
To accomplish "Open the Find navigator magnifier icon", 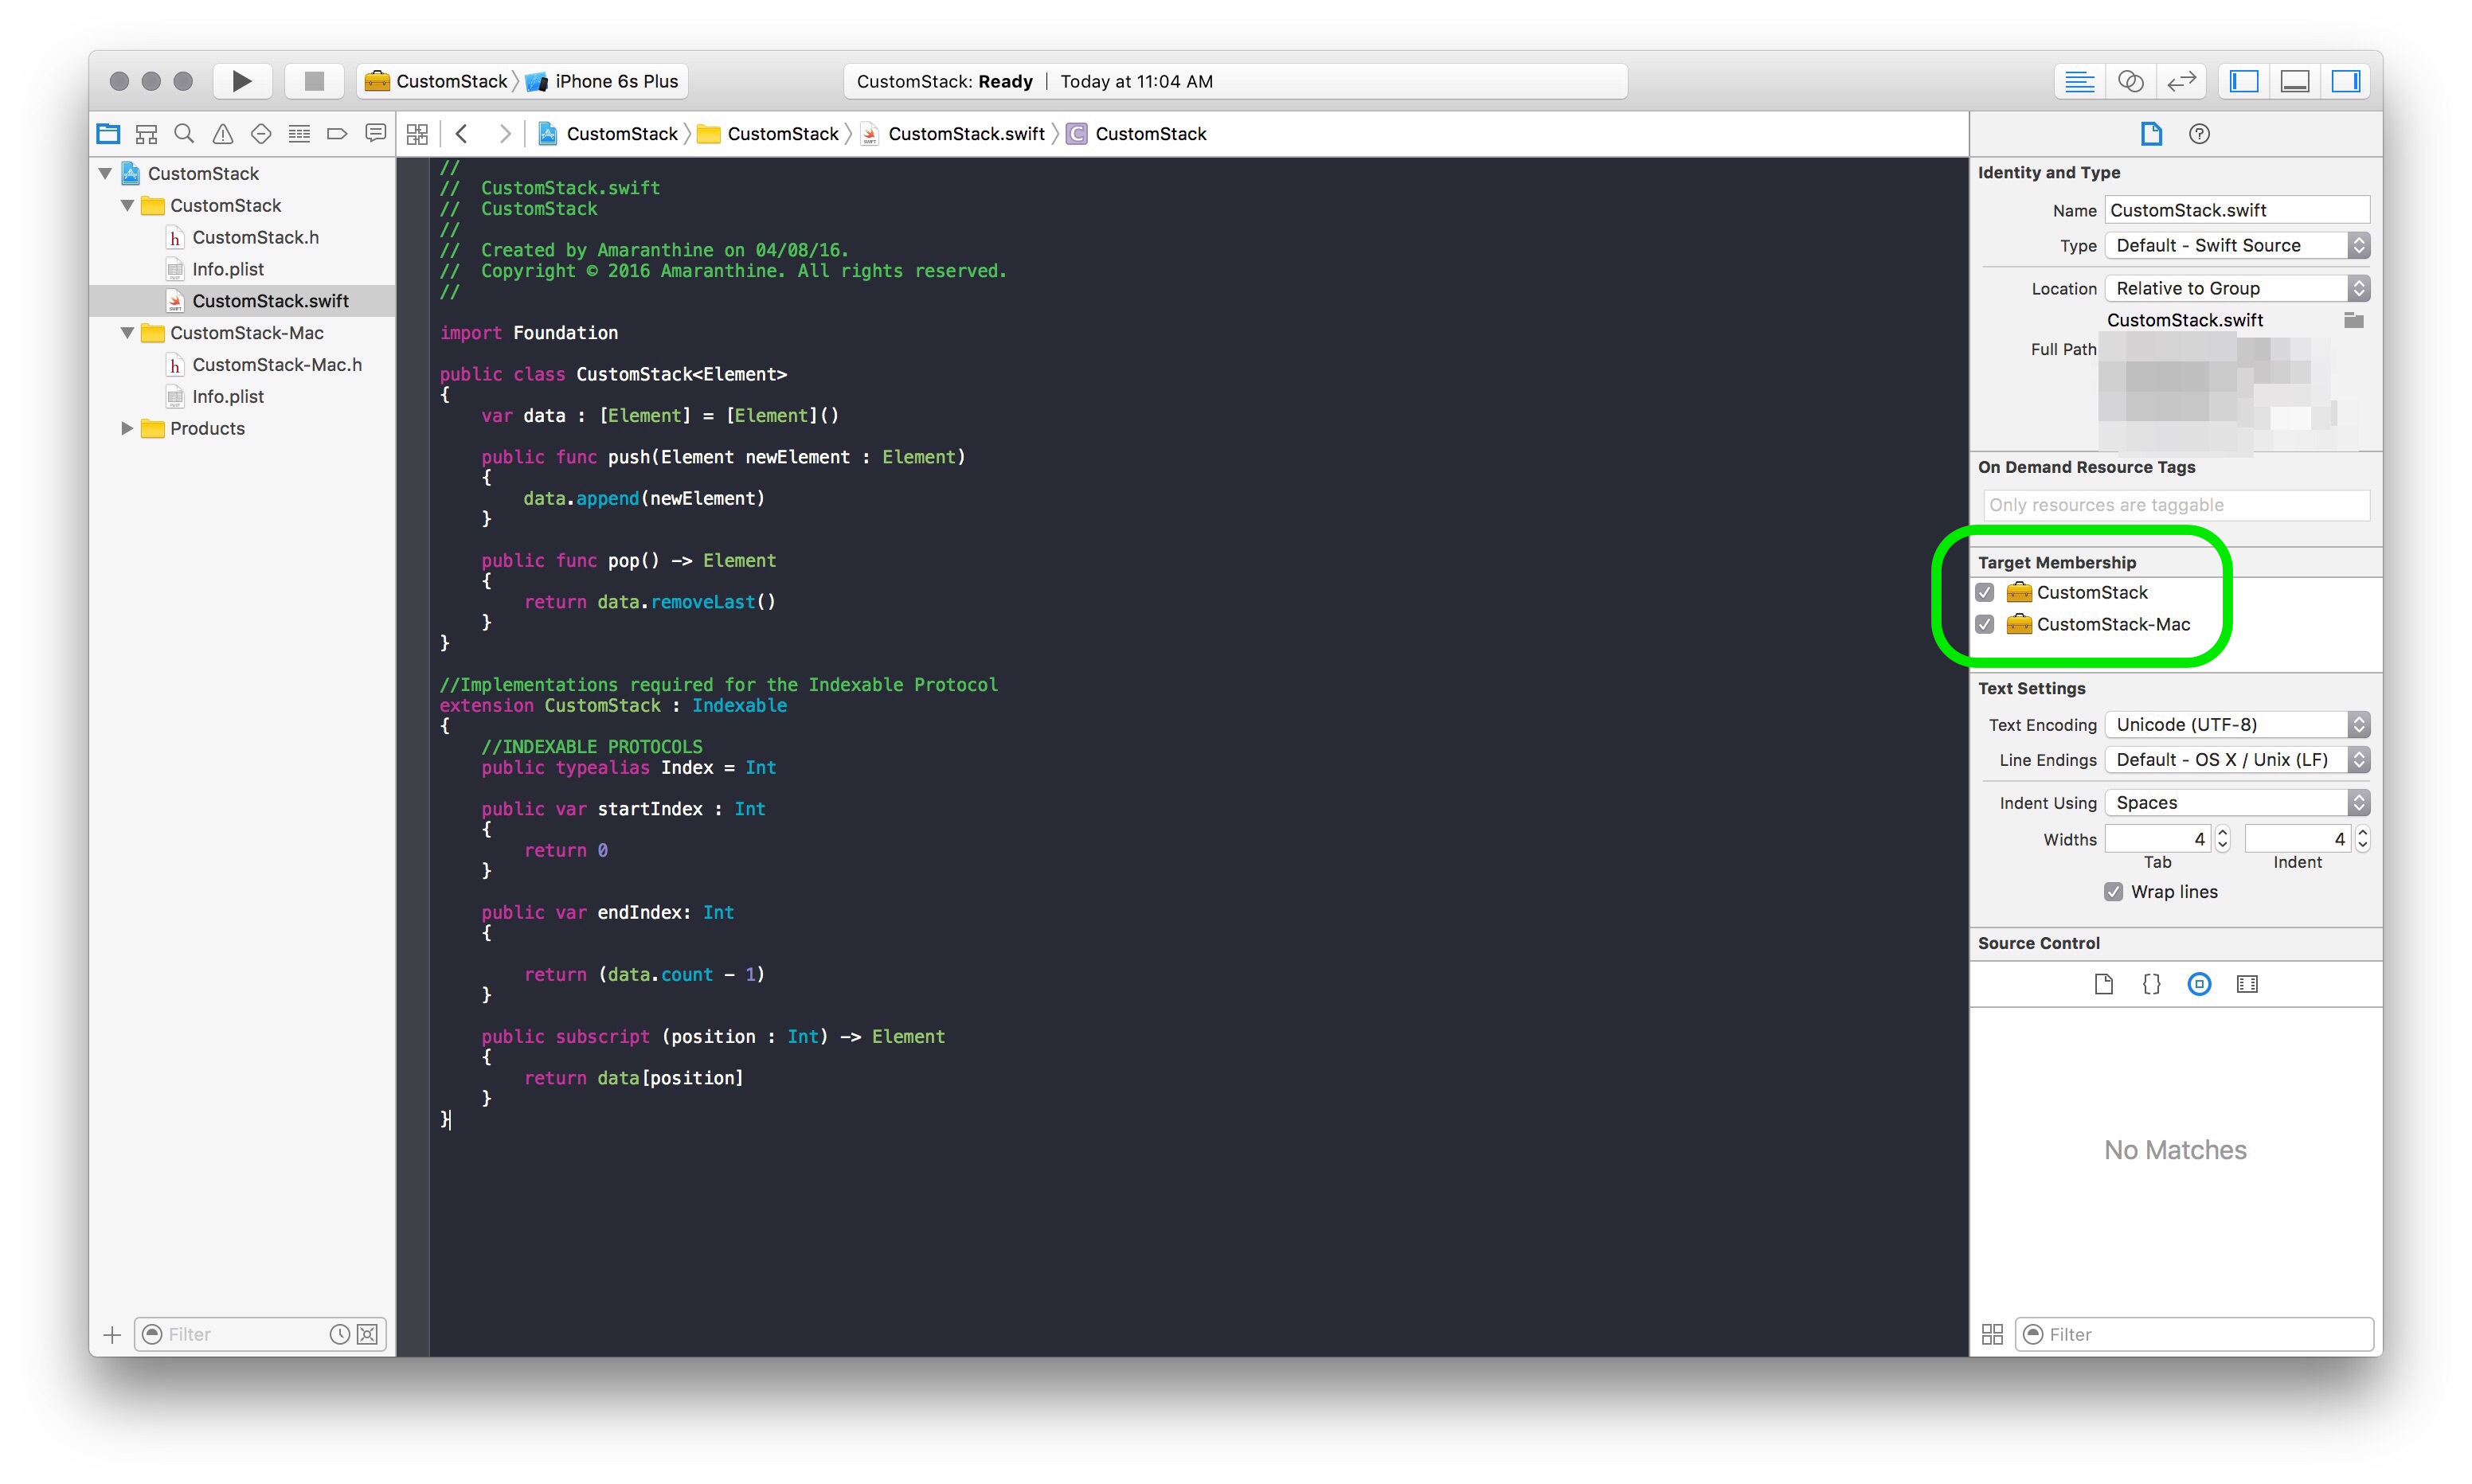I will [184, 134].
